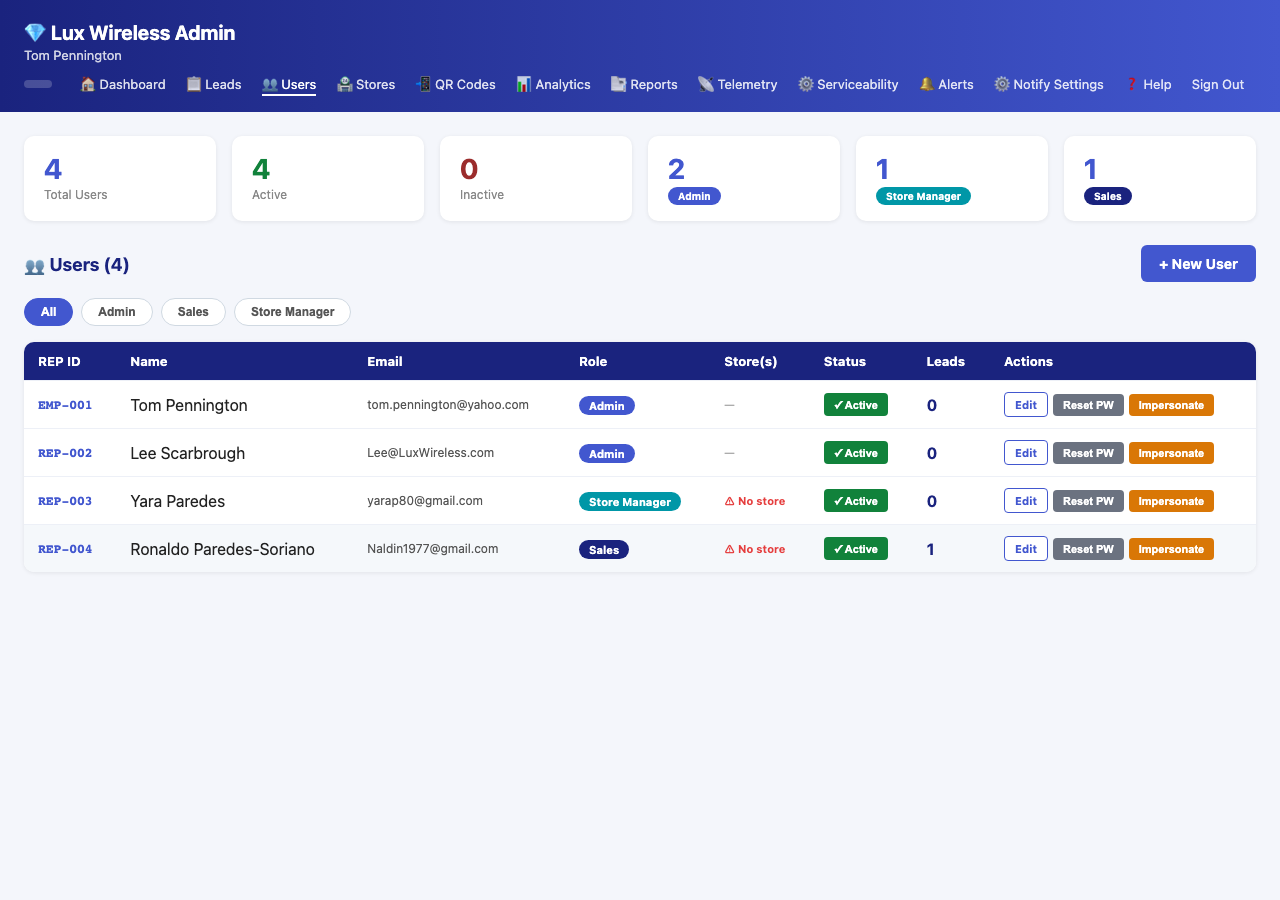Screen dimensions: 1280x900
Task: Click the Active status badge for Lee Scarbrough
Action: (856, 453)
